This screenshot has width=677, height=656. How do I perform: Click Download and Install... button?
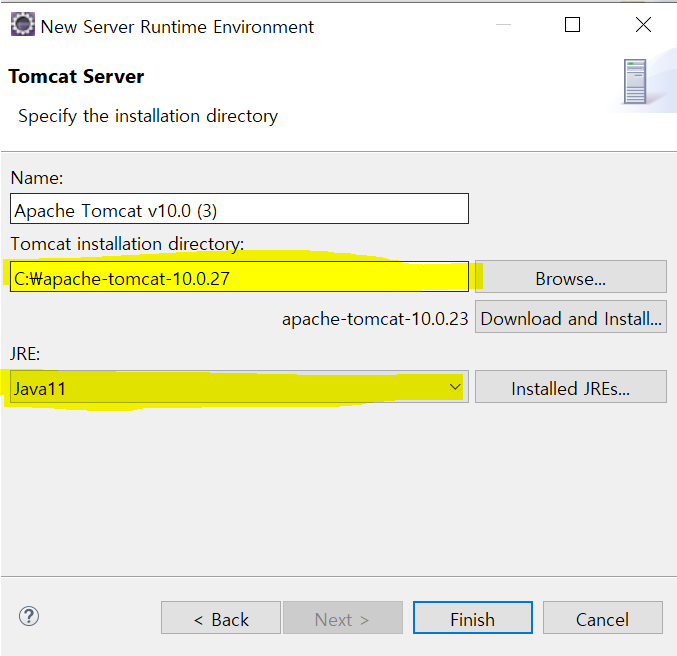tap(571, 317)
